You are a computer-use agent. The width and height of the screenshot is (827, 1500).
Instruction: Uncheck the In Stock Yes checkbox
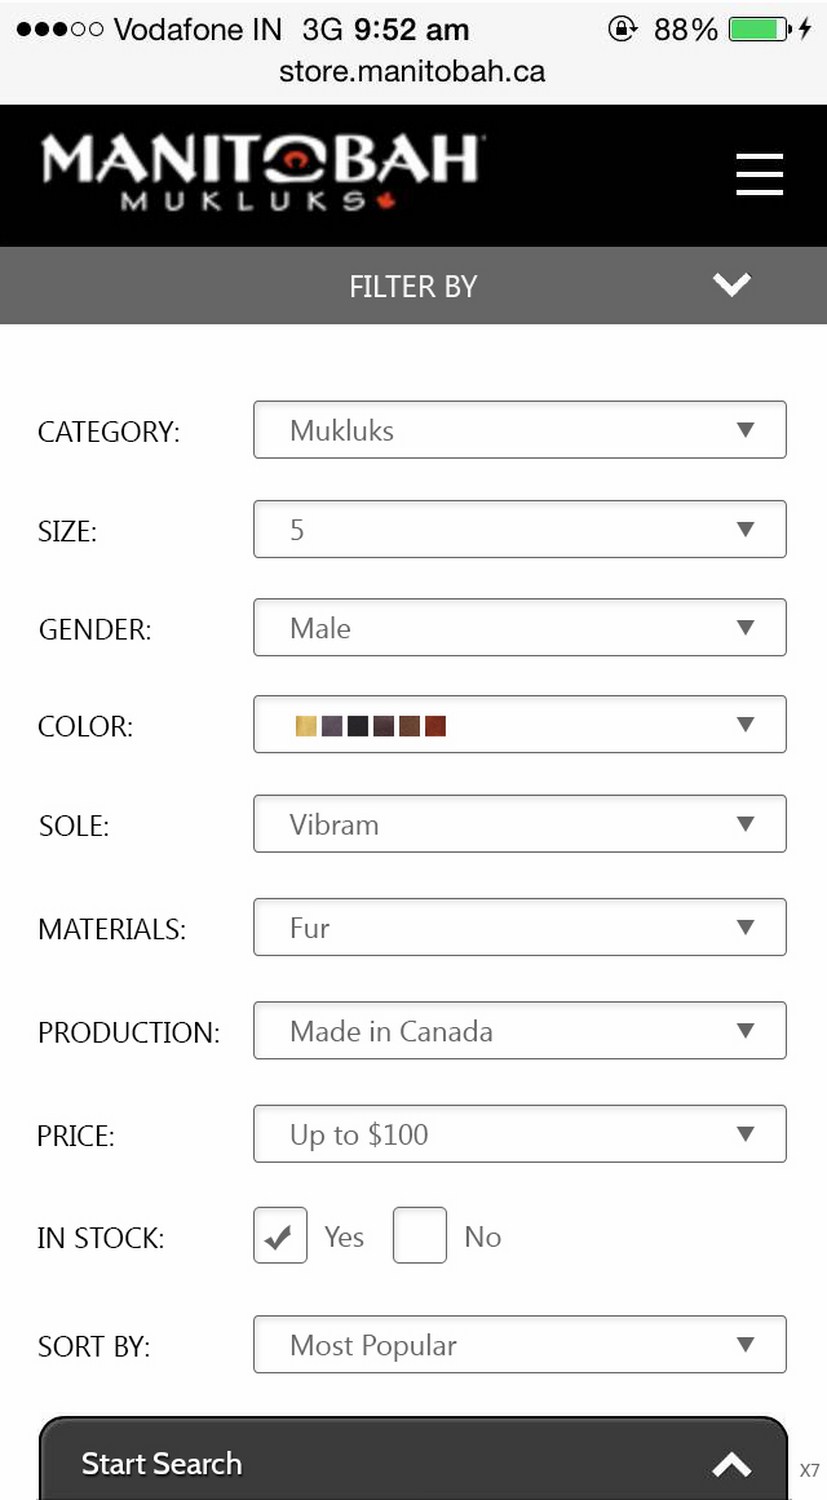tap(280, 1236)
